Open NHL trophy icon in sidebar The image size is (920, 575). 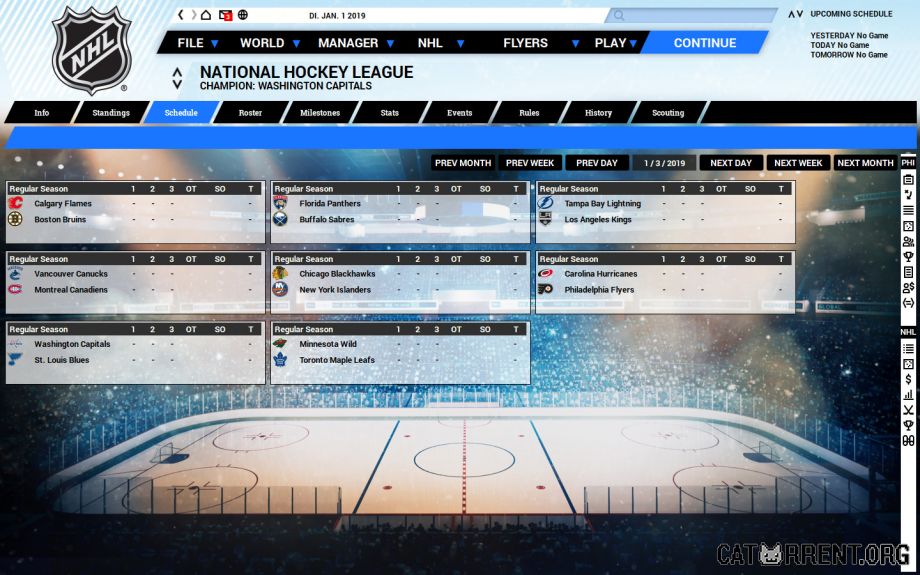point(908,425)
